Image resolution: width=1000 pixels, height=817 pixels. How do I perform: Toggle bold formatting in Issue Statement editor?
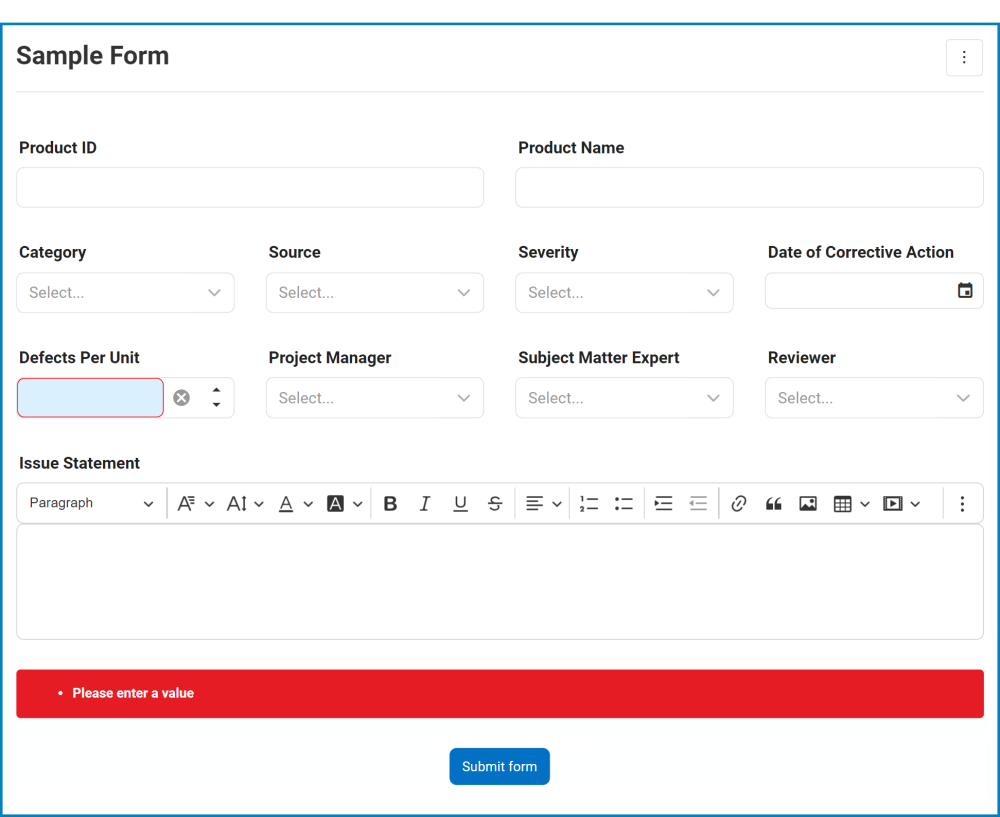pos(390,504)
